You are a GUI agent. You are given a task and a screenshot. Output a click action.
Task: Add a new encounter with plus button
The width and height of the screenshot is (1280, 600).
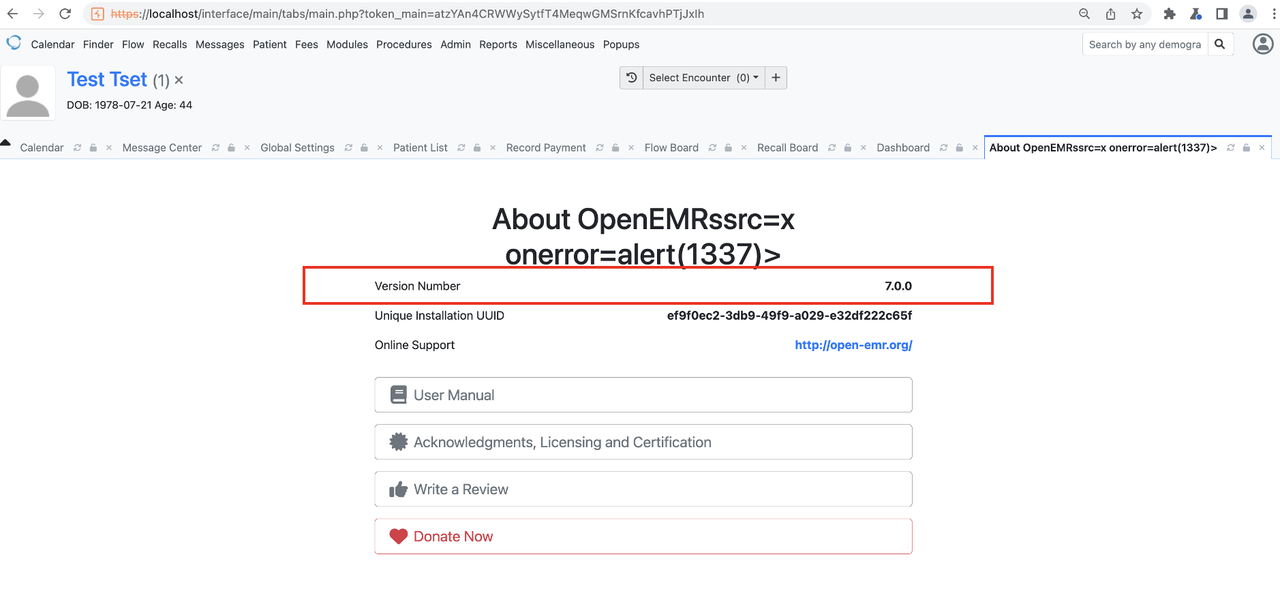point(776,77)
